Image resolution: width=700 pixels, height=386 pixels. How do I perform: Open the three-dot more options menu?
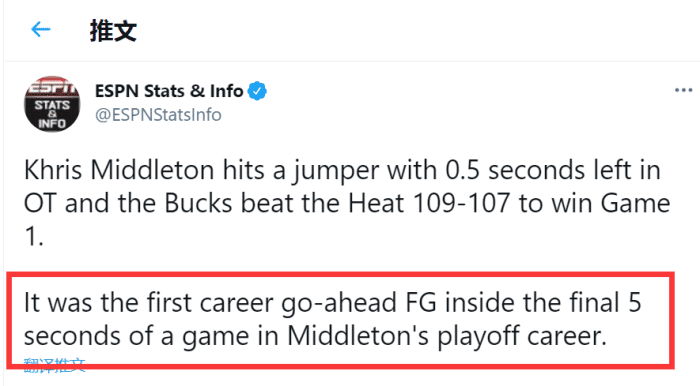683,91
